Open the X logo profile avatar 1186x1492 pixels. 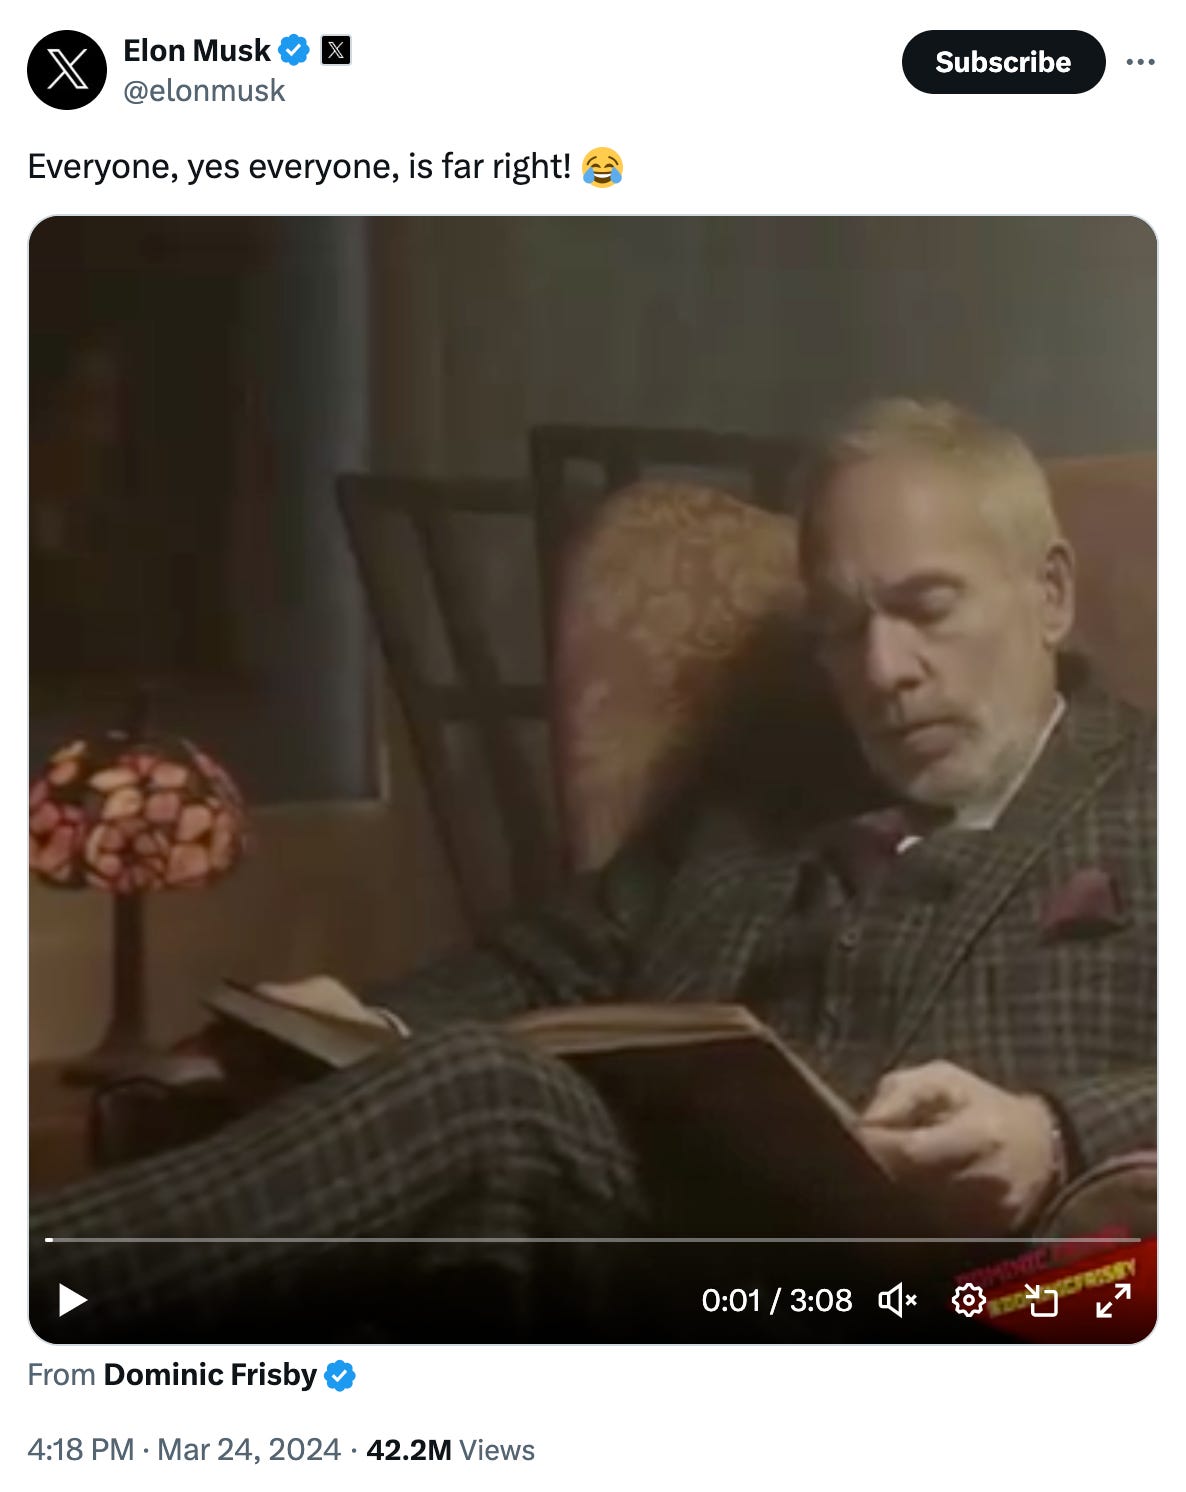(67, 70)
